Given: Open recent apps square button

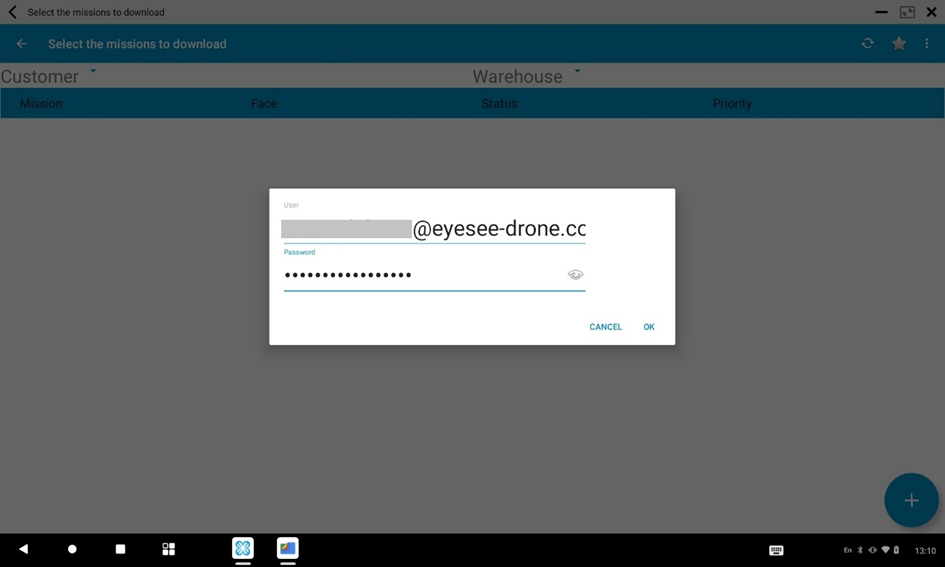Looking at the screenshot, I should click(120, 549).
